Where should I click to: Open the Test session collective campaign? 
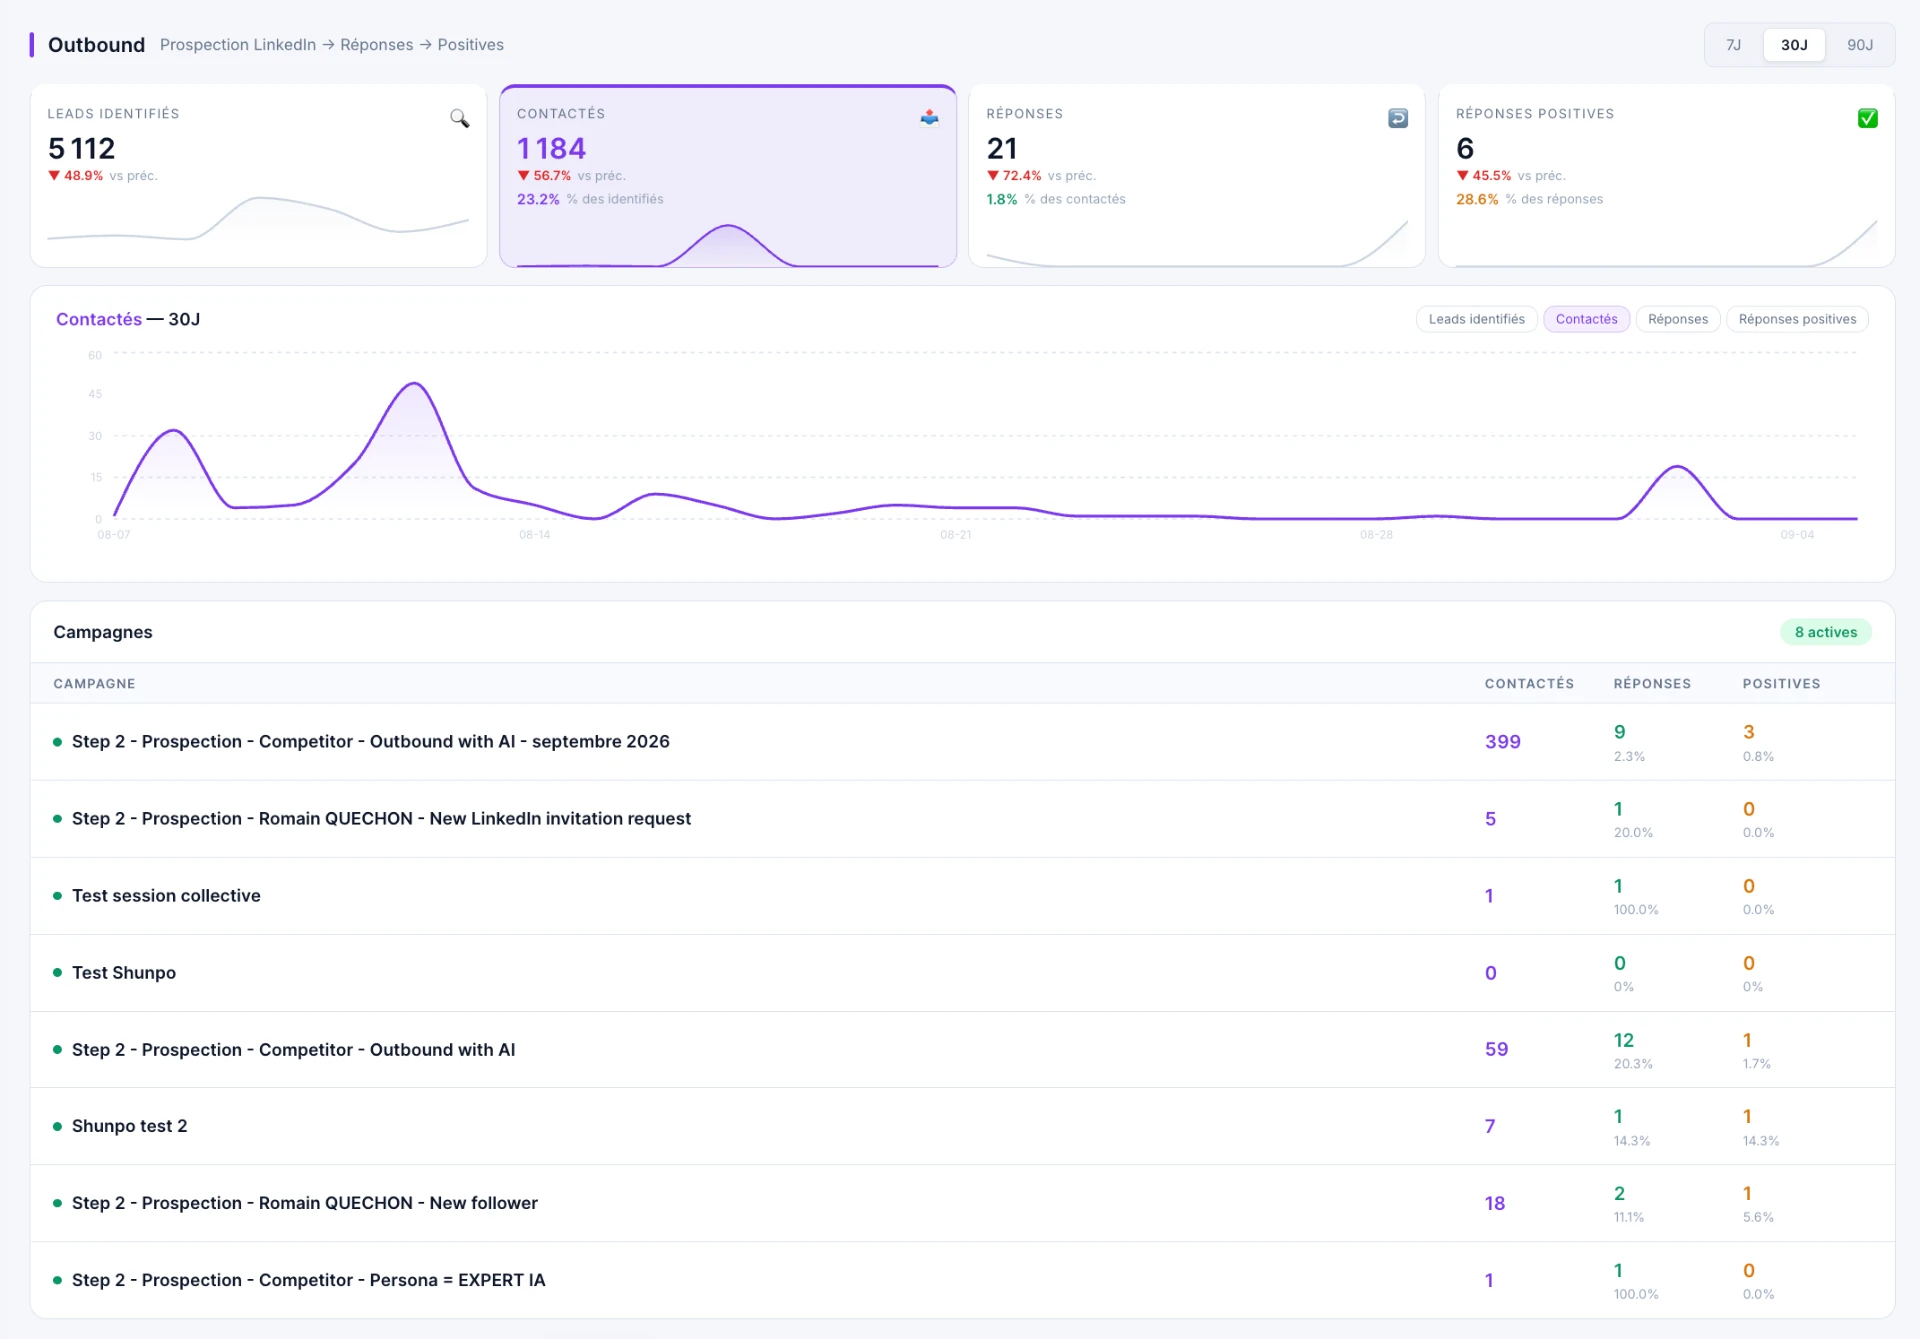962,896
